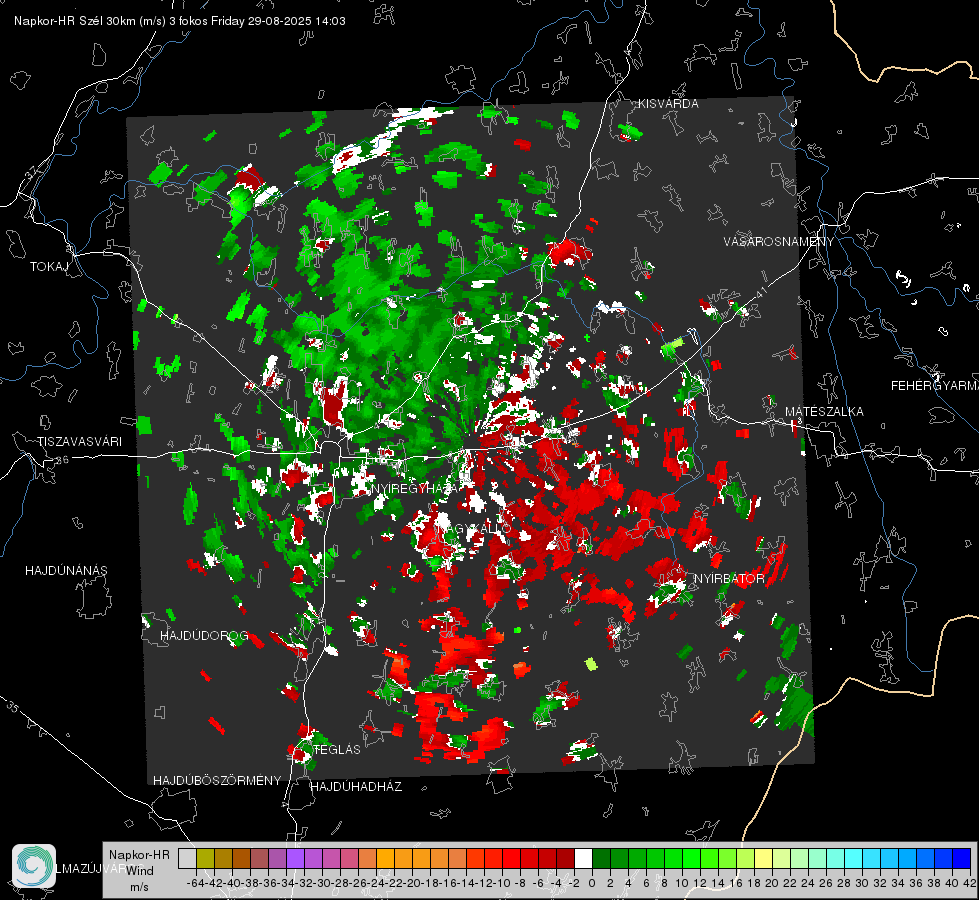Select the light gray swatch at legend start
Viewport: 979px width, 900px height.
[x=187, y=859]
